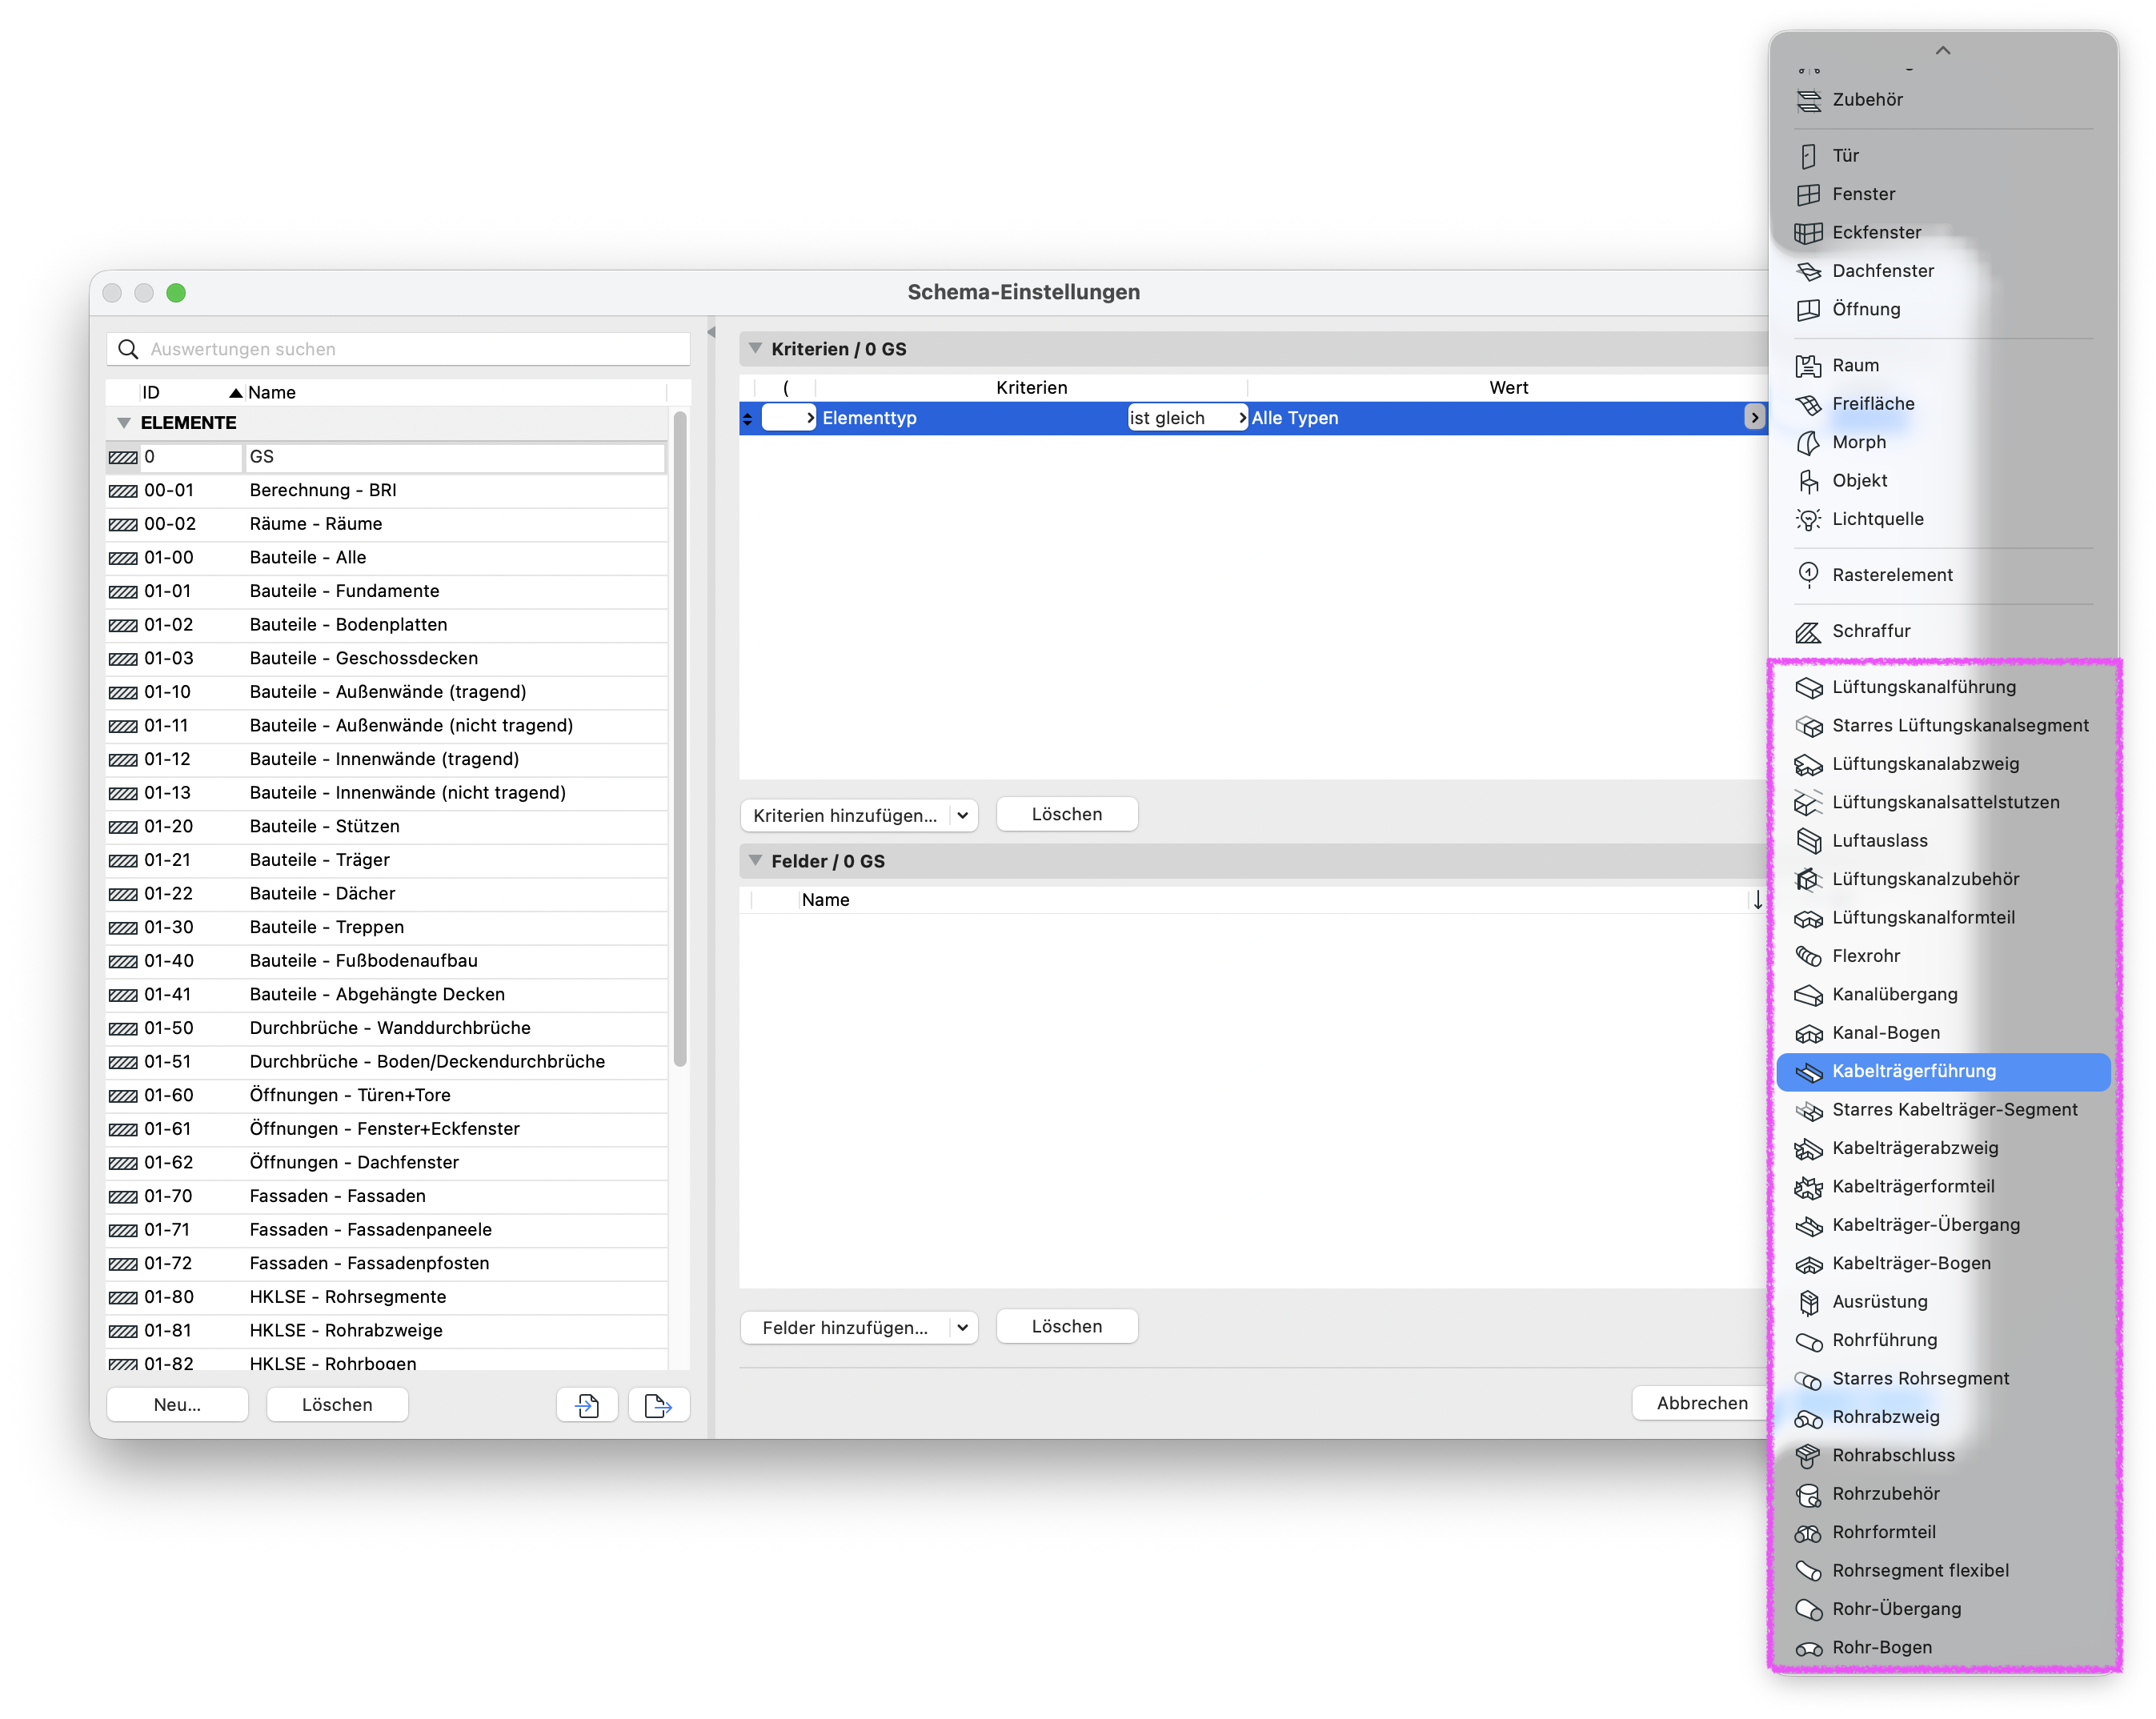Click the Auswertungen suchen search field
Screen dimensions: 2156x1719
tap(398, 349)
